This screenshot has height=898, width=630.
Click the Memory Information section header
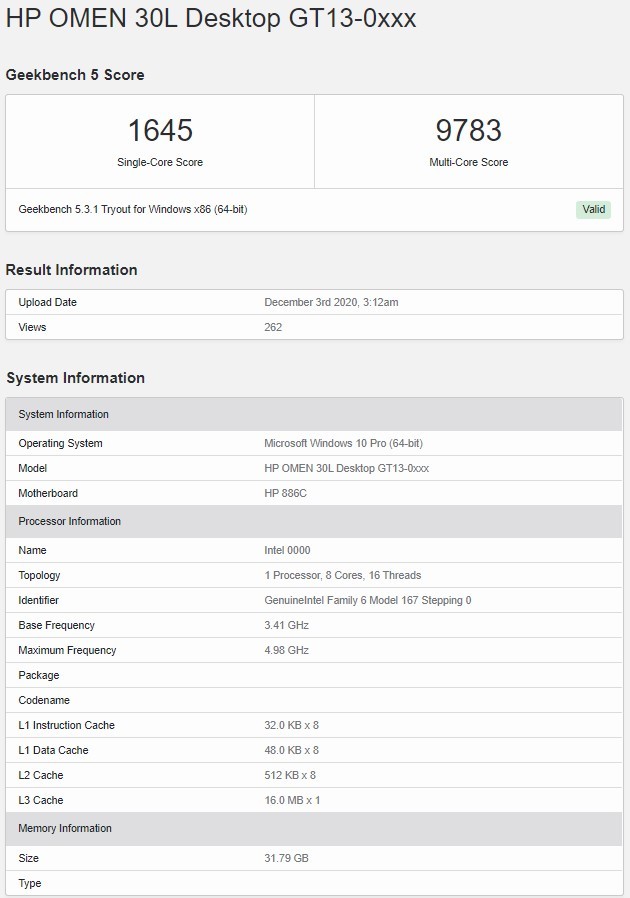pos(314,828)
